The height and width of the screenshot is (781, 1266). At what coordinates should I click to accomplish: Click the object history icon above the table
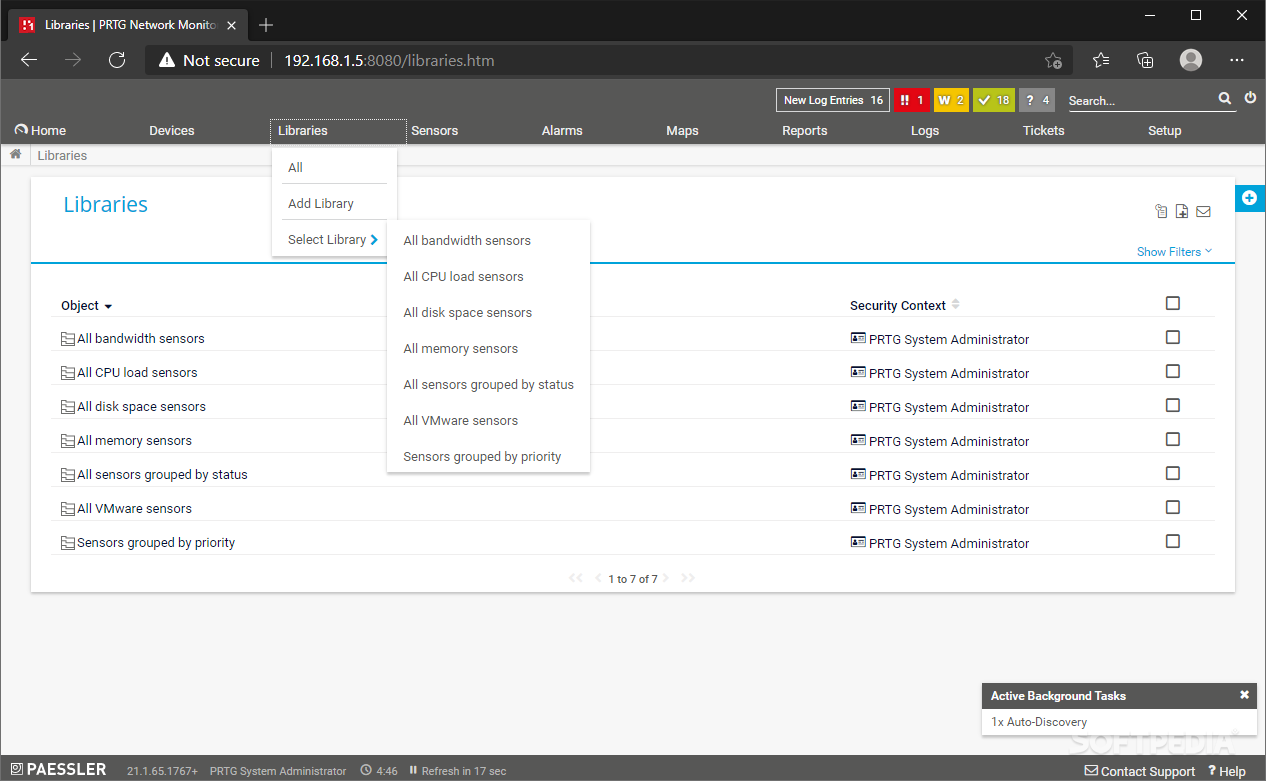tap(1161, 211)
